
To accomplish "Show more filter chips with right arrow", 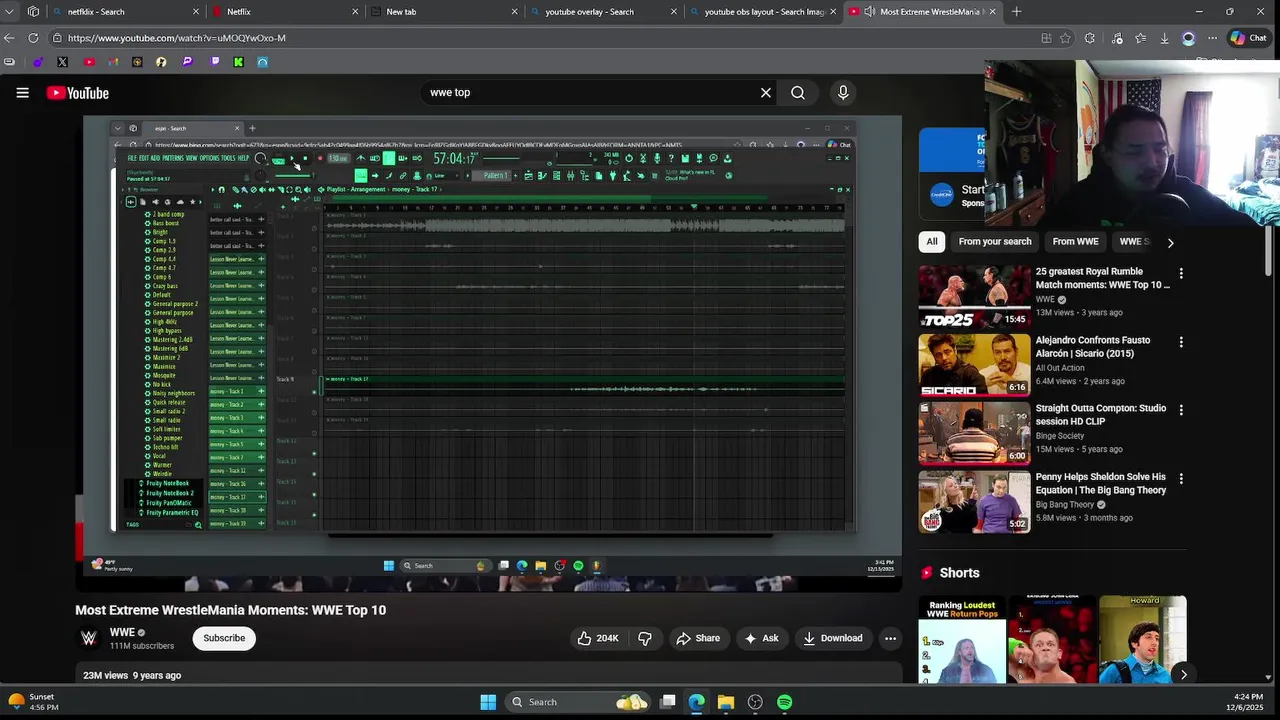I will (x=1170, y=242).
